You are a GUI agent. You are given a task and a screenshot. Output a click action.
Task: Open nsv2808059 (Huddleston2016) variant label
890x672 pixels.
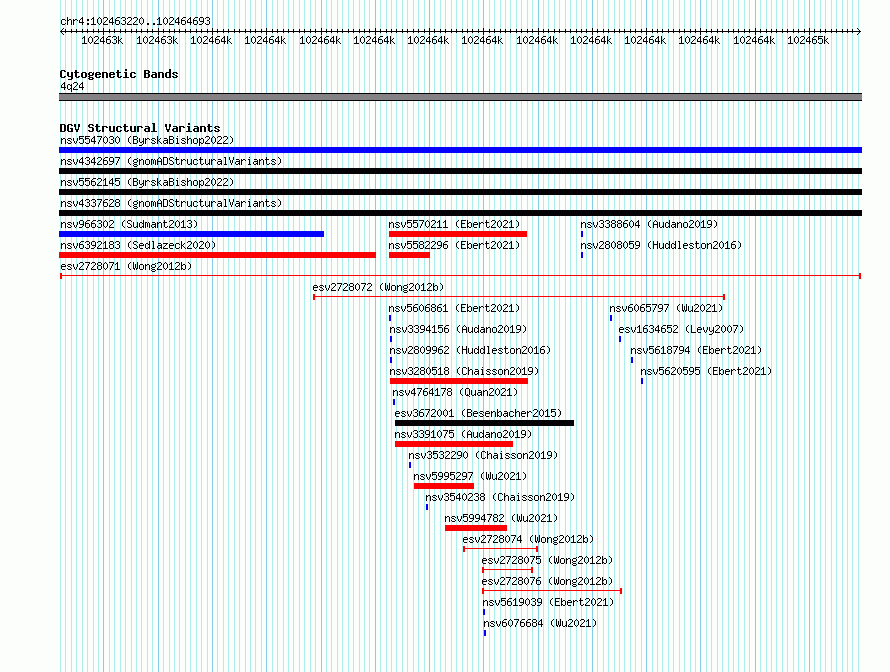point(661,245)
